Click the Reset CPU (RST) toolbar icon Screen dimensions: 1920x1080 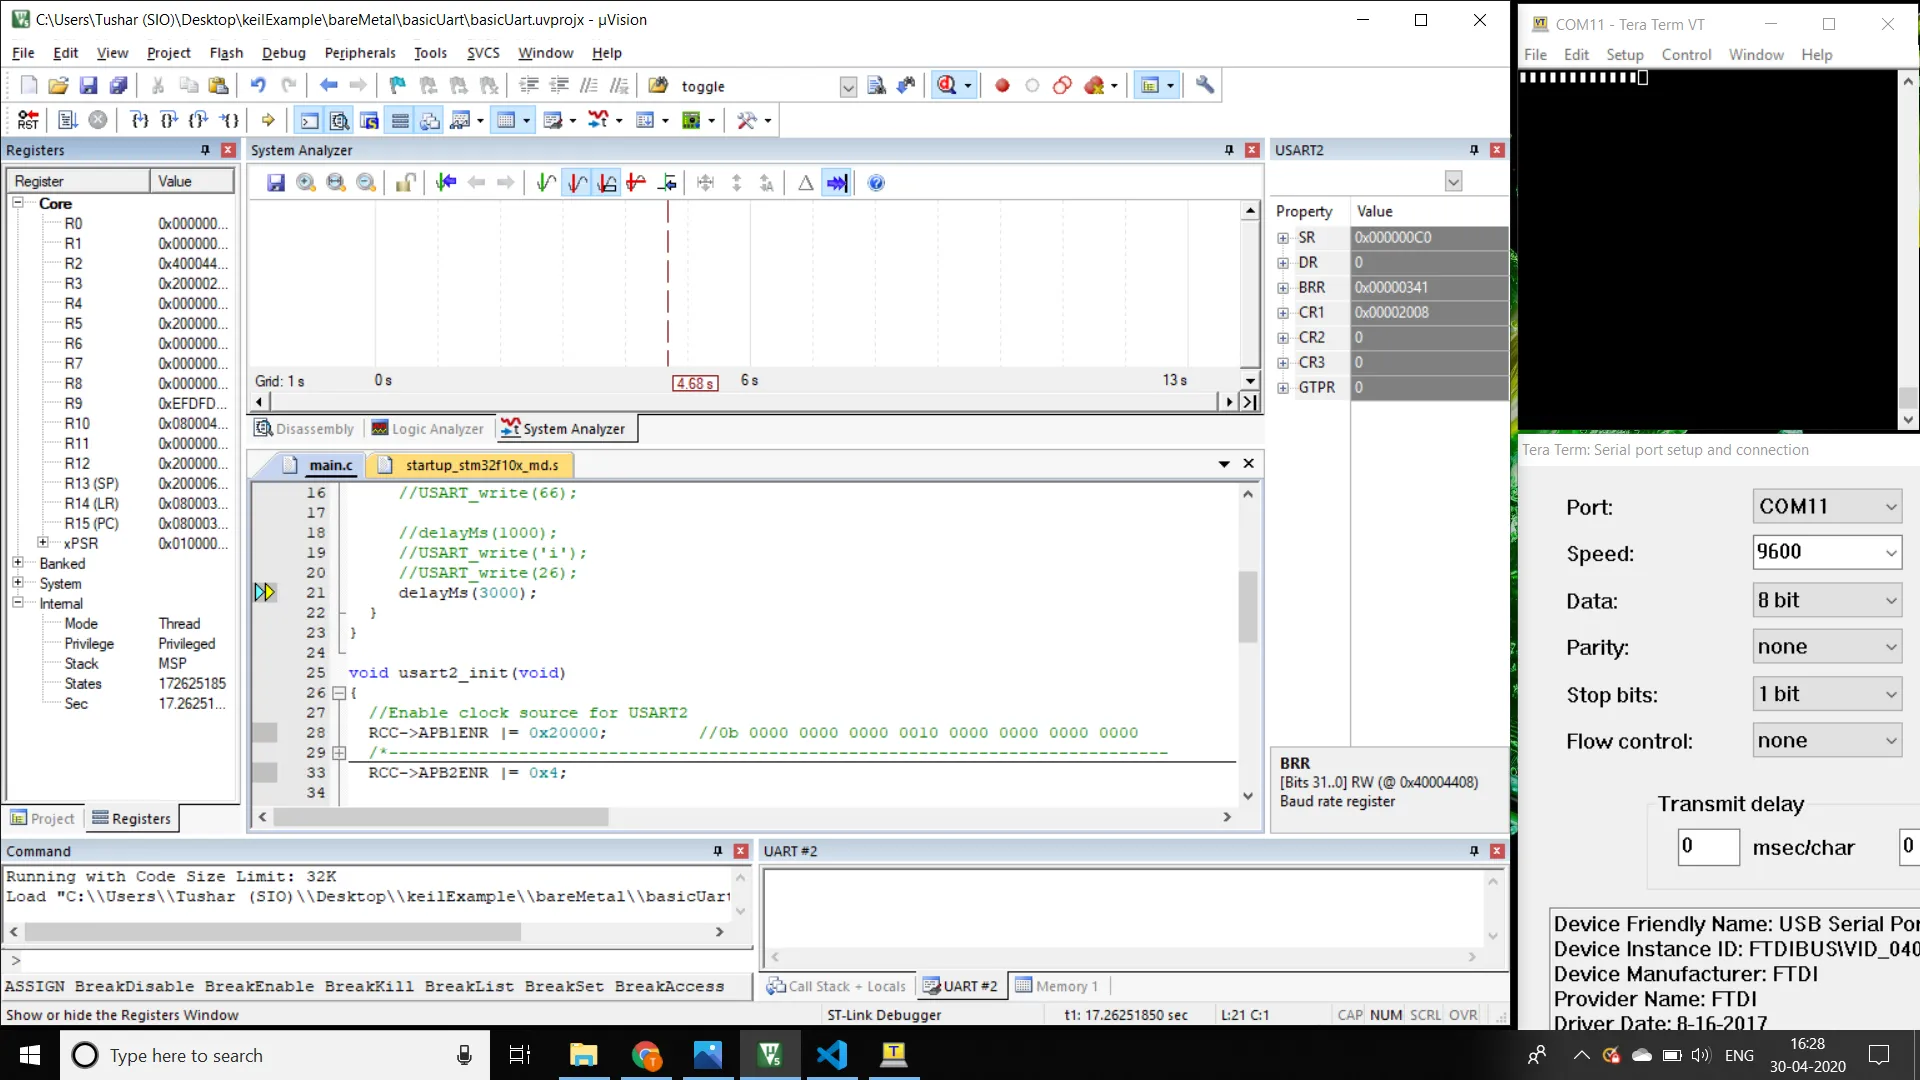pyautogui.click(x=28, y=121)
